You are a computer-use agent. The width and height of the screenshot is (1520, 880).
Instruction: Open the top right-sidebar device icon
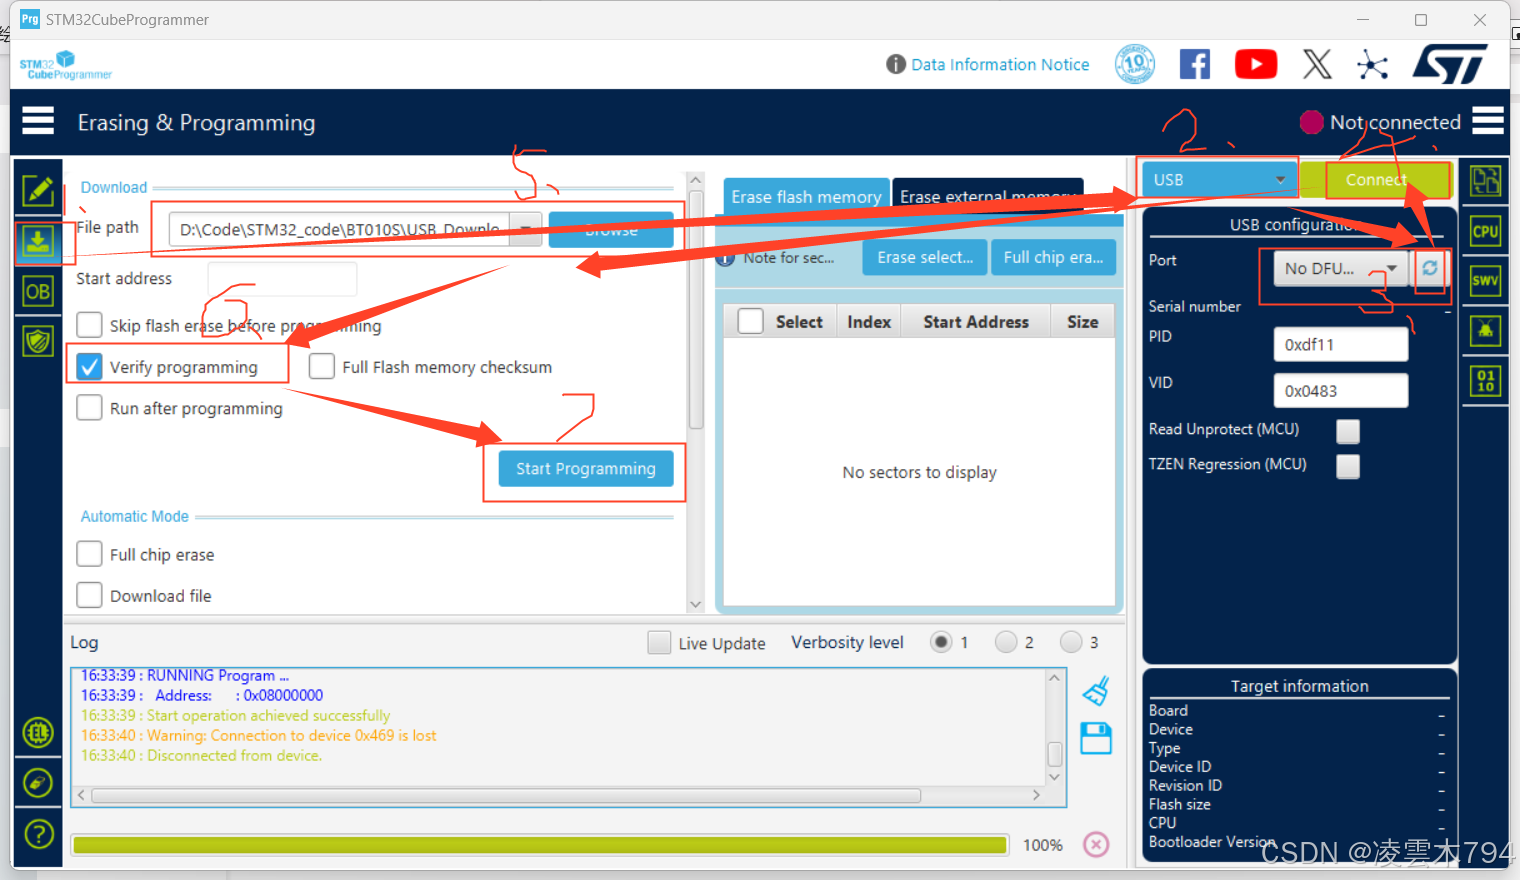pos(1485,181)
